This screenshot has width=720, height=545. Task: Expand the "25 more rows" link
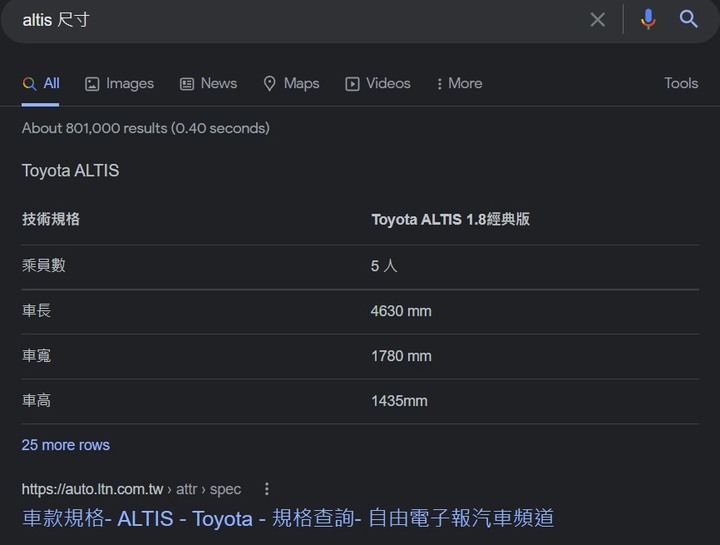(x=66, y=445)
